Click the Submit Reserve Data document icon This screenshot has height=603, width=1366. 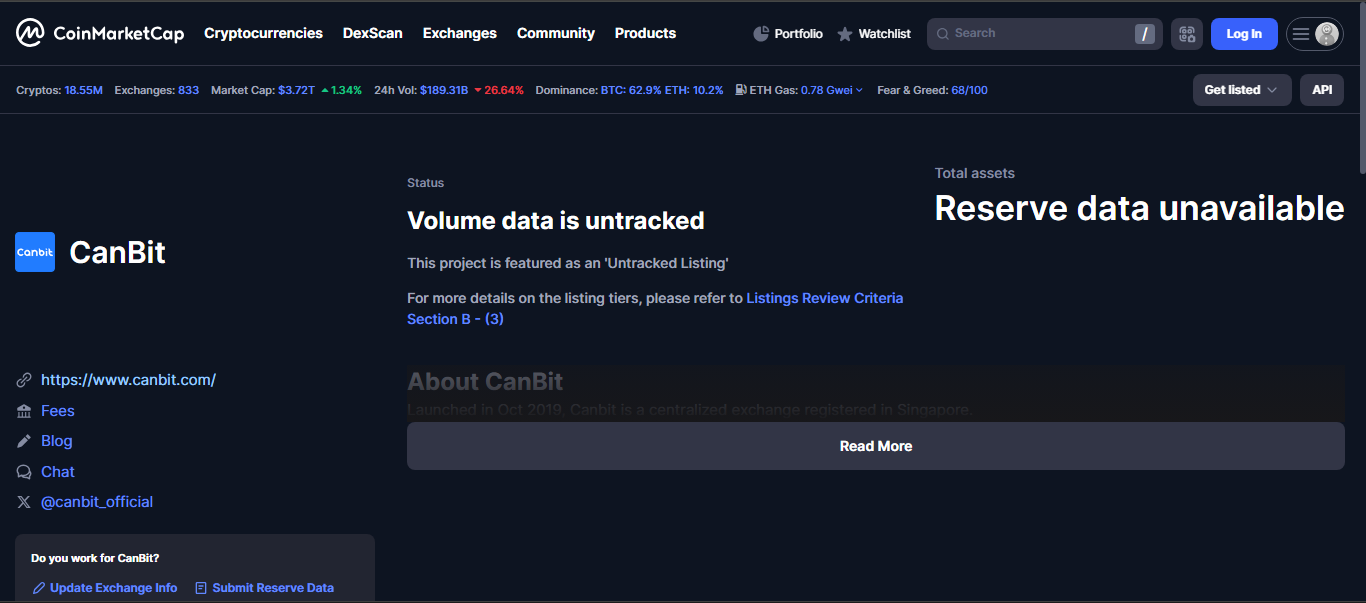pos(201,588)
